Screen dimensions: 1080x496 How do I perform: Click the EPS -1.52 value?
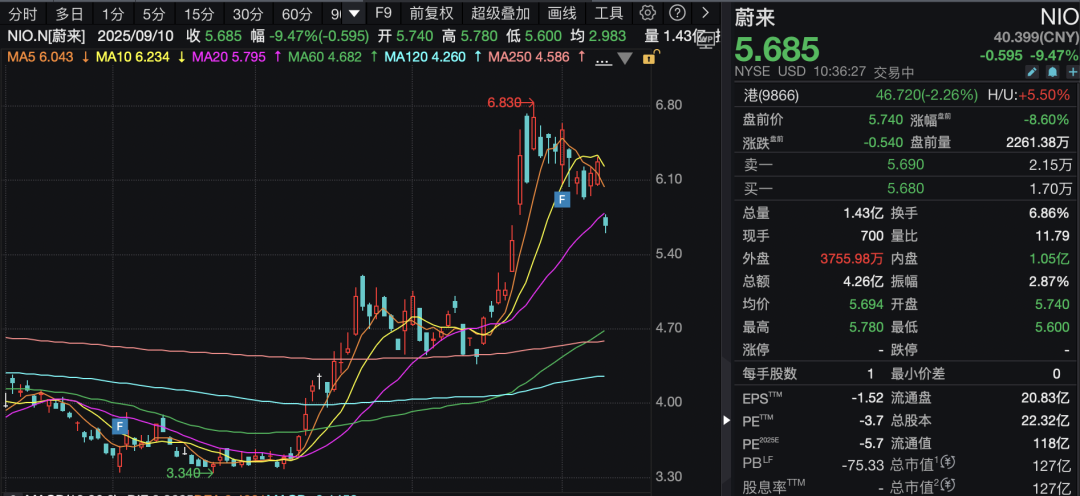tap(869, 397)
